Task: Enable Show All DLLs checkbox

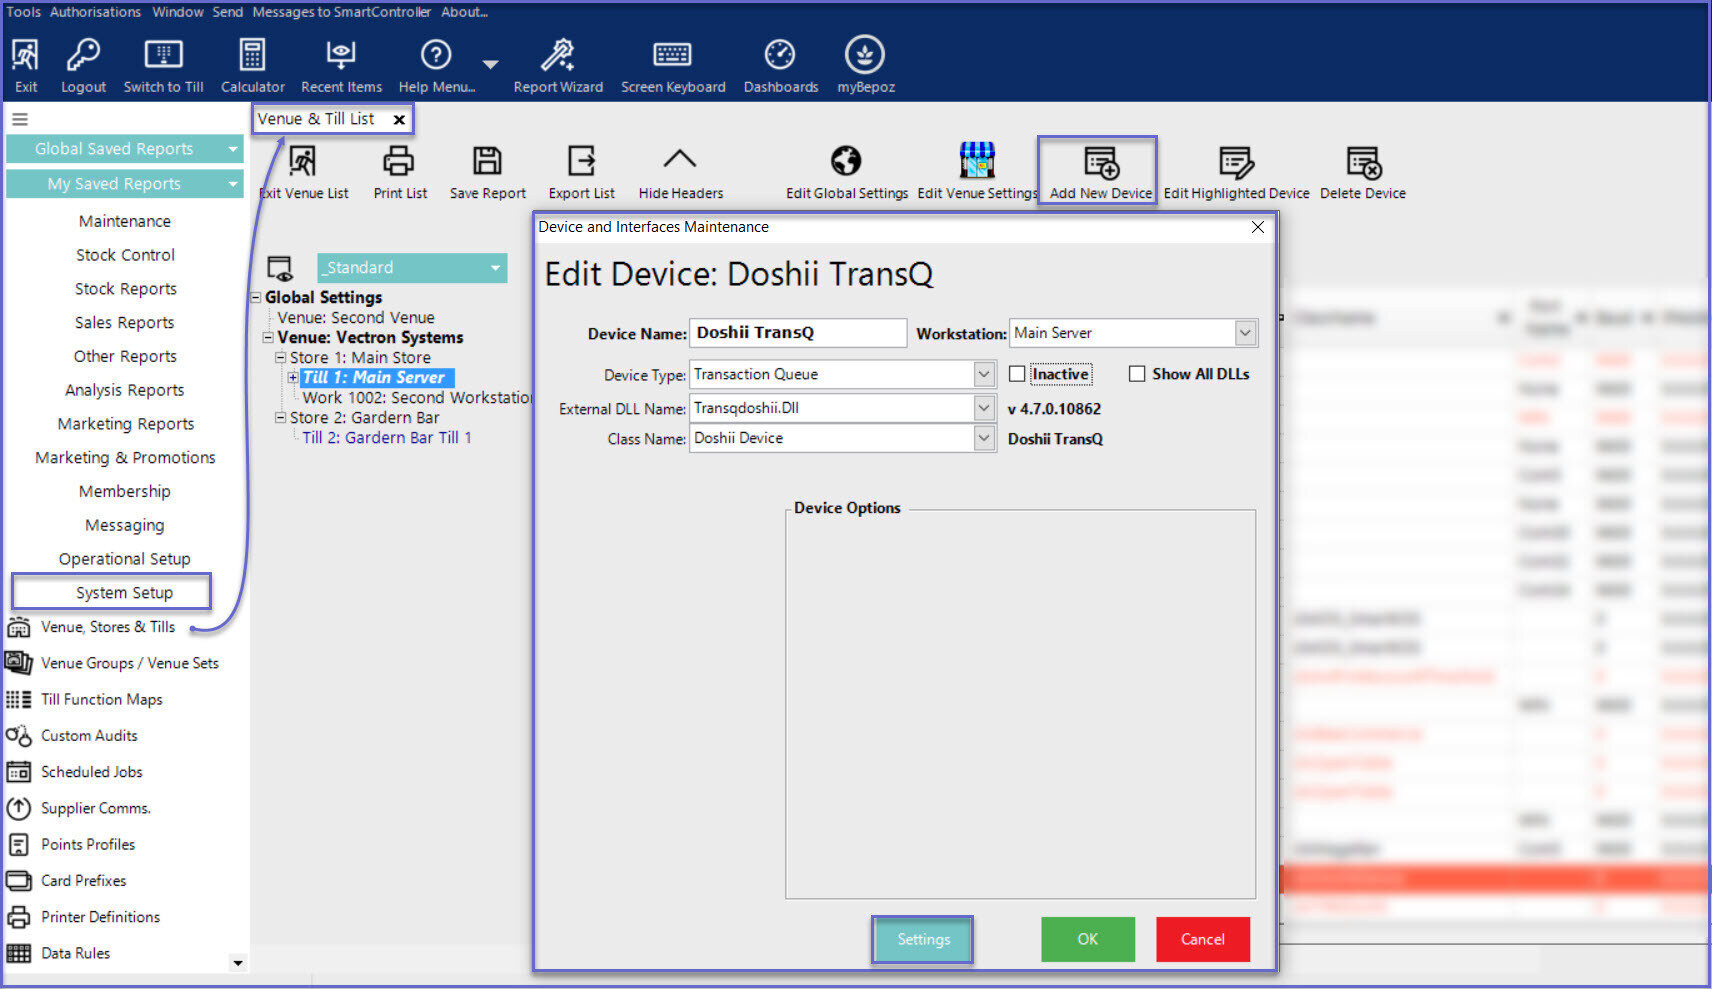Action: pos(1137,374)
